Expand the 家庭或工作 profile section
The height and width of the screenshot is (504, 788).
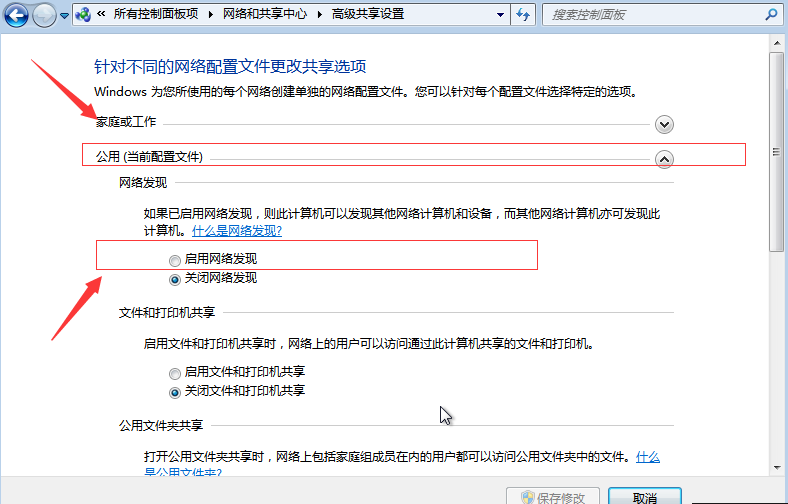click(x=663, y=124)
